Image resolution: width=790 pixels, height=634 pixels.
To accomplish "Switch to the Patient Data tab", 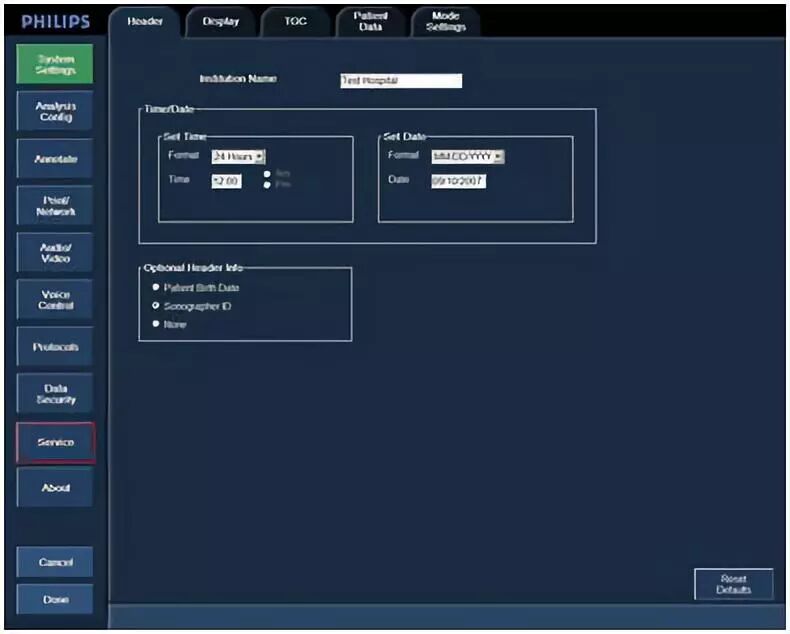I will tap(370, 22).
